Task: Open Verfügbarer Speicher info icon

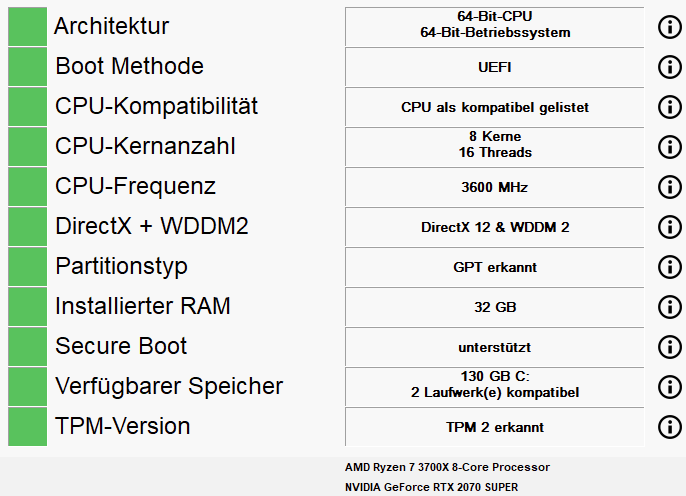Action: (x=670, y=387)
